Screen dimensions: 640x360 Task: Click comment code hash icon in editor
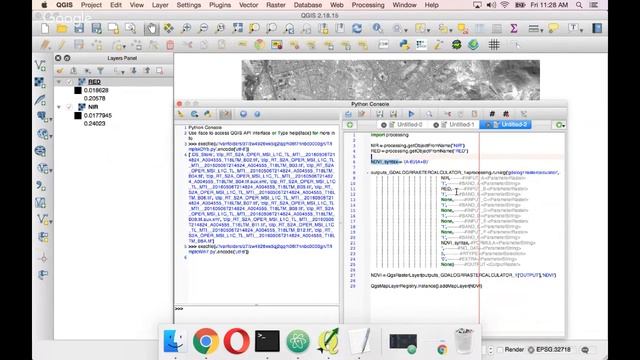pos(492,114)
